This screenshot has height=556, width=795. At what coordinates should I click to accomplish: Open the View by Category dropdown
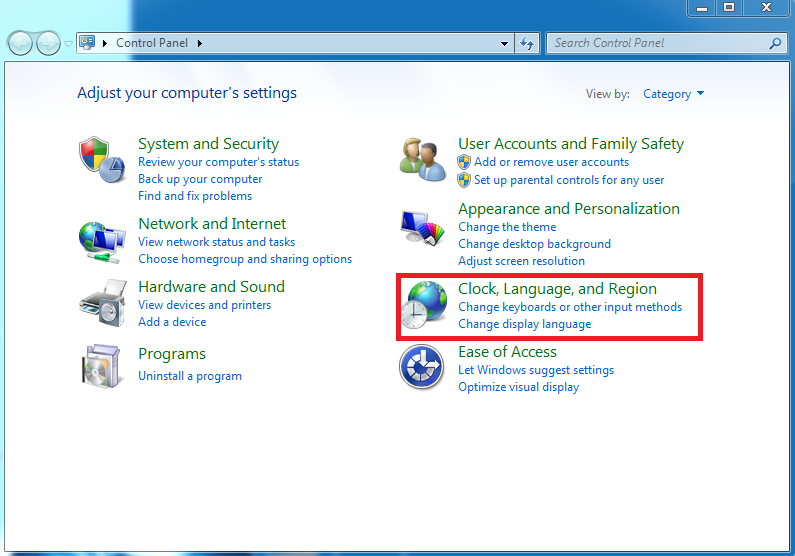pyautogui.click(x=673, y=94)
